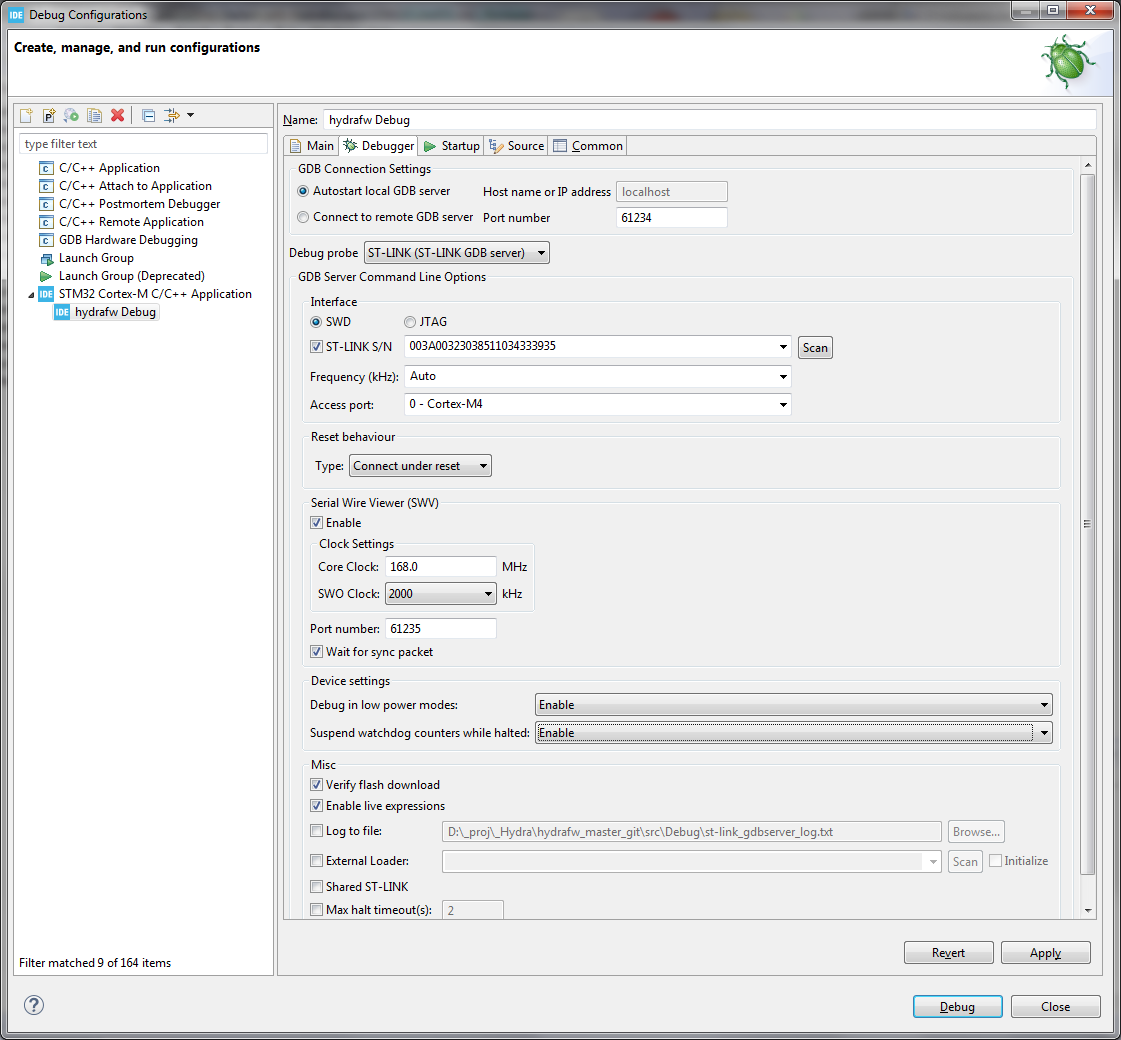
Task: Create a new launch configuration
Action: (25, 115)
